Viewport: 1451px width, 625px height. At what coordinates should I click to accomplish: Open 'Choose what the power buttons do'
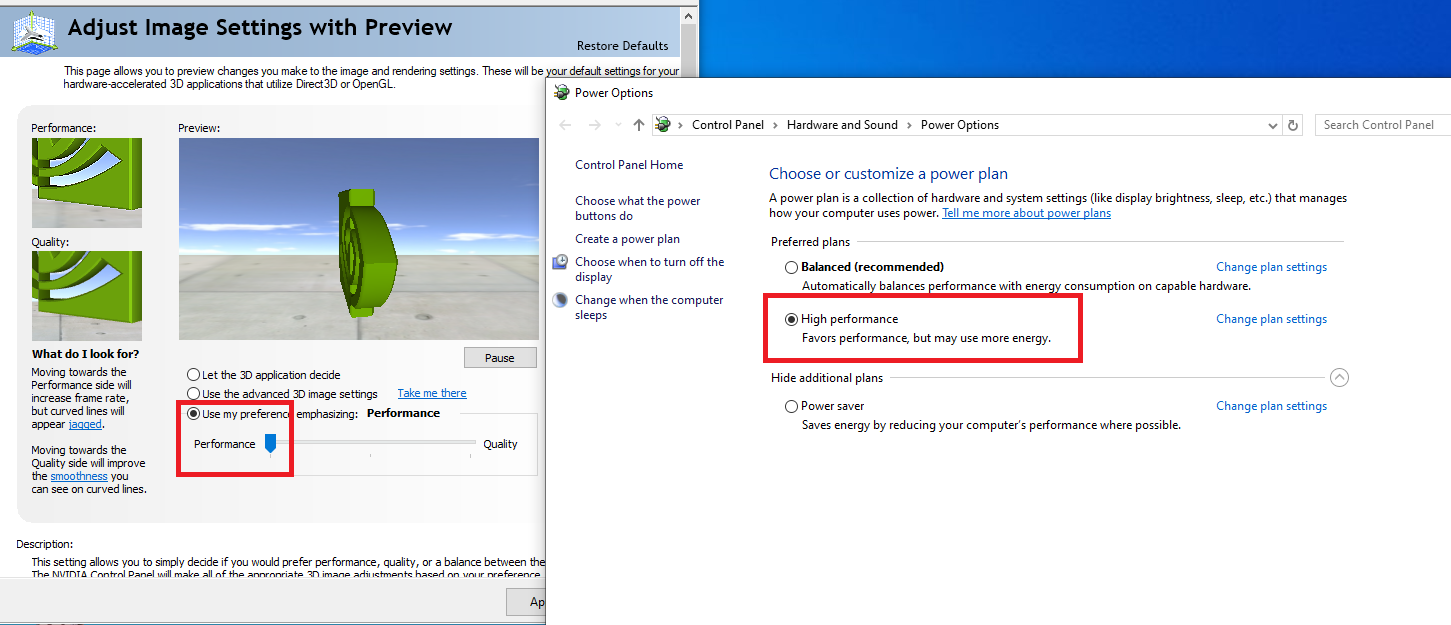click(638, 208)
